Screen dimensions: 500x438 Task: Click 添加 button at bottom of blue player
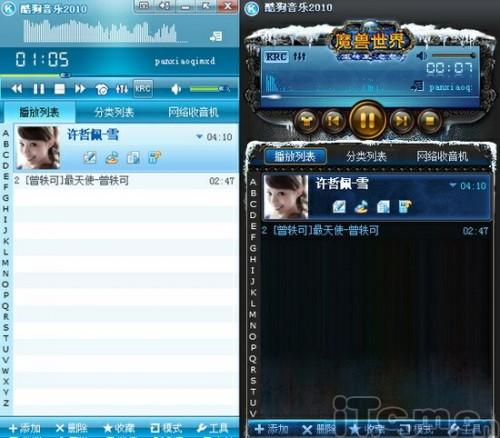tap(25, 428)
